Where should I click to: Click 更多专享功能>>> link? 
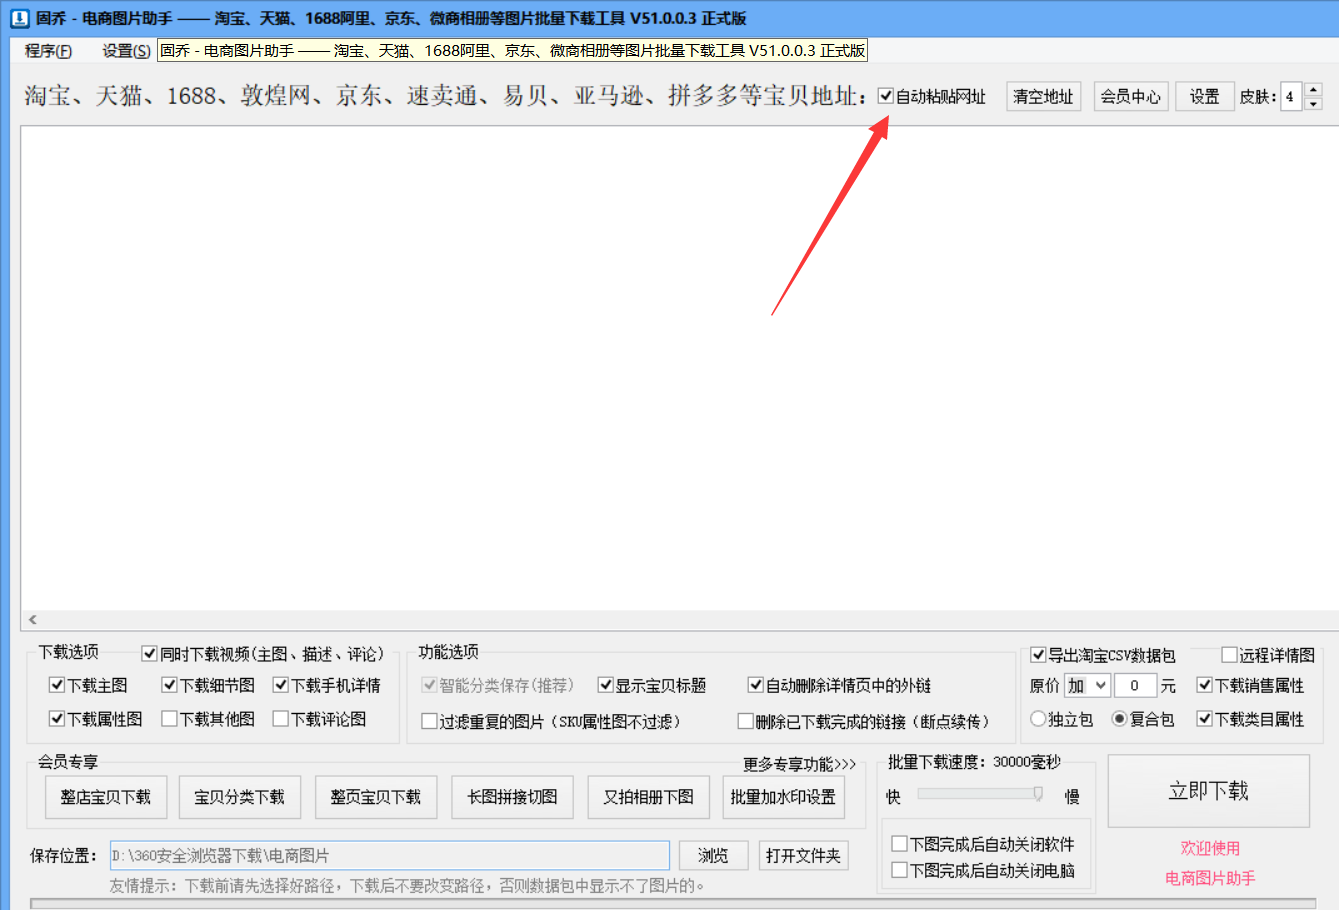tap(799, 764)
